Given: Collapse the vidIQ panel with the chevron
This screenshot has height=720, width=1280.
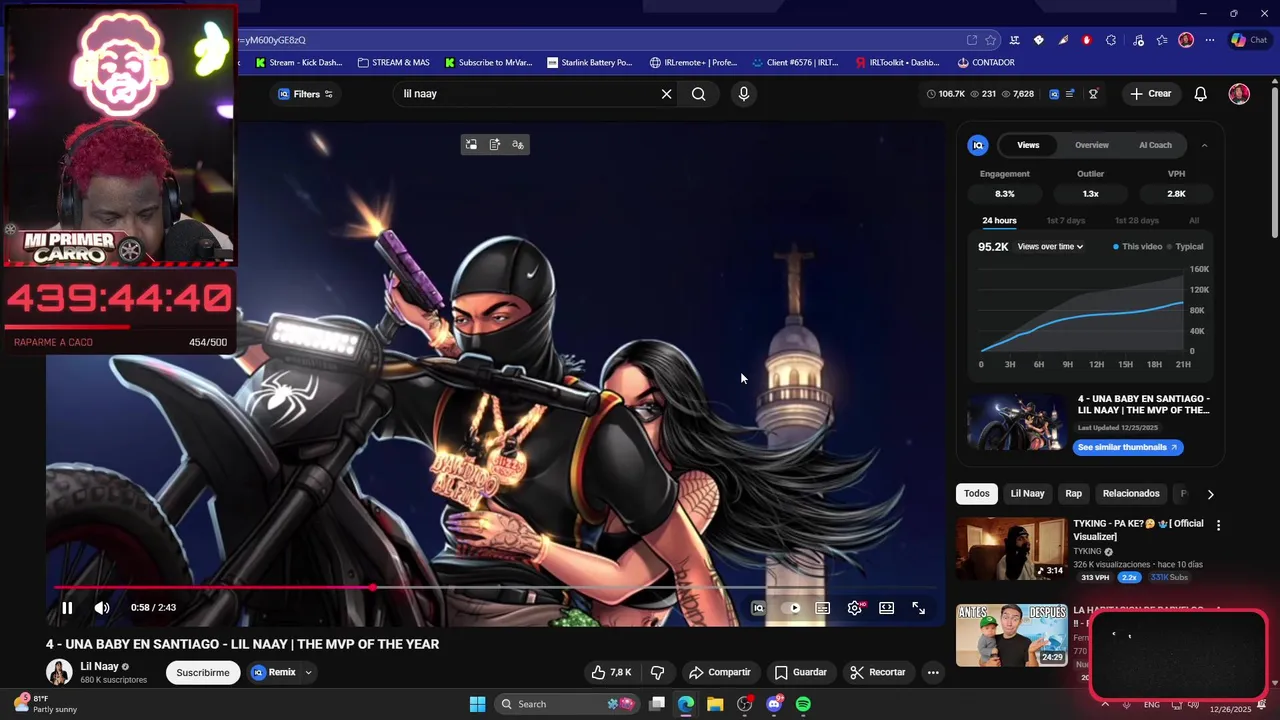Looking at the screenshot, I should [1204, 145].
